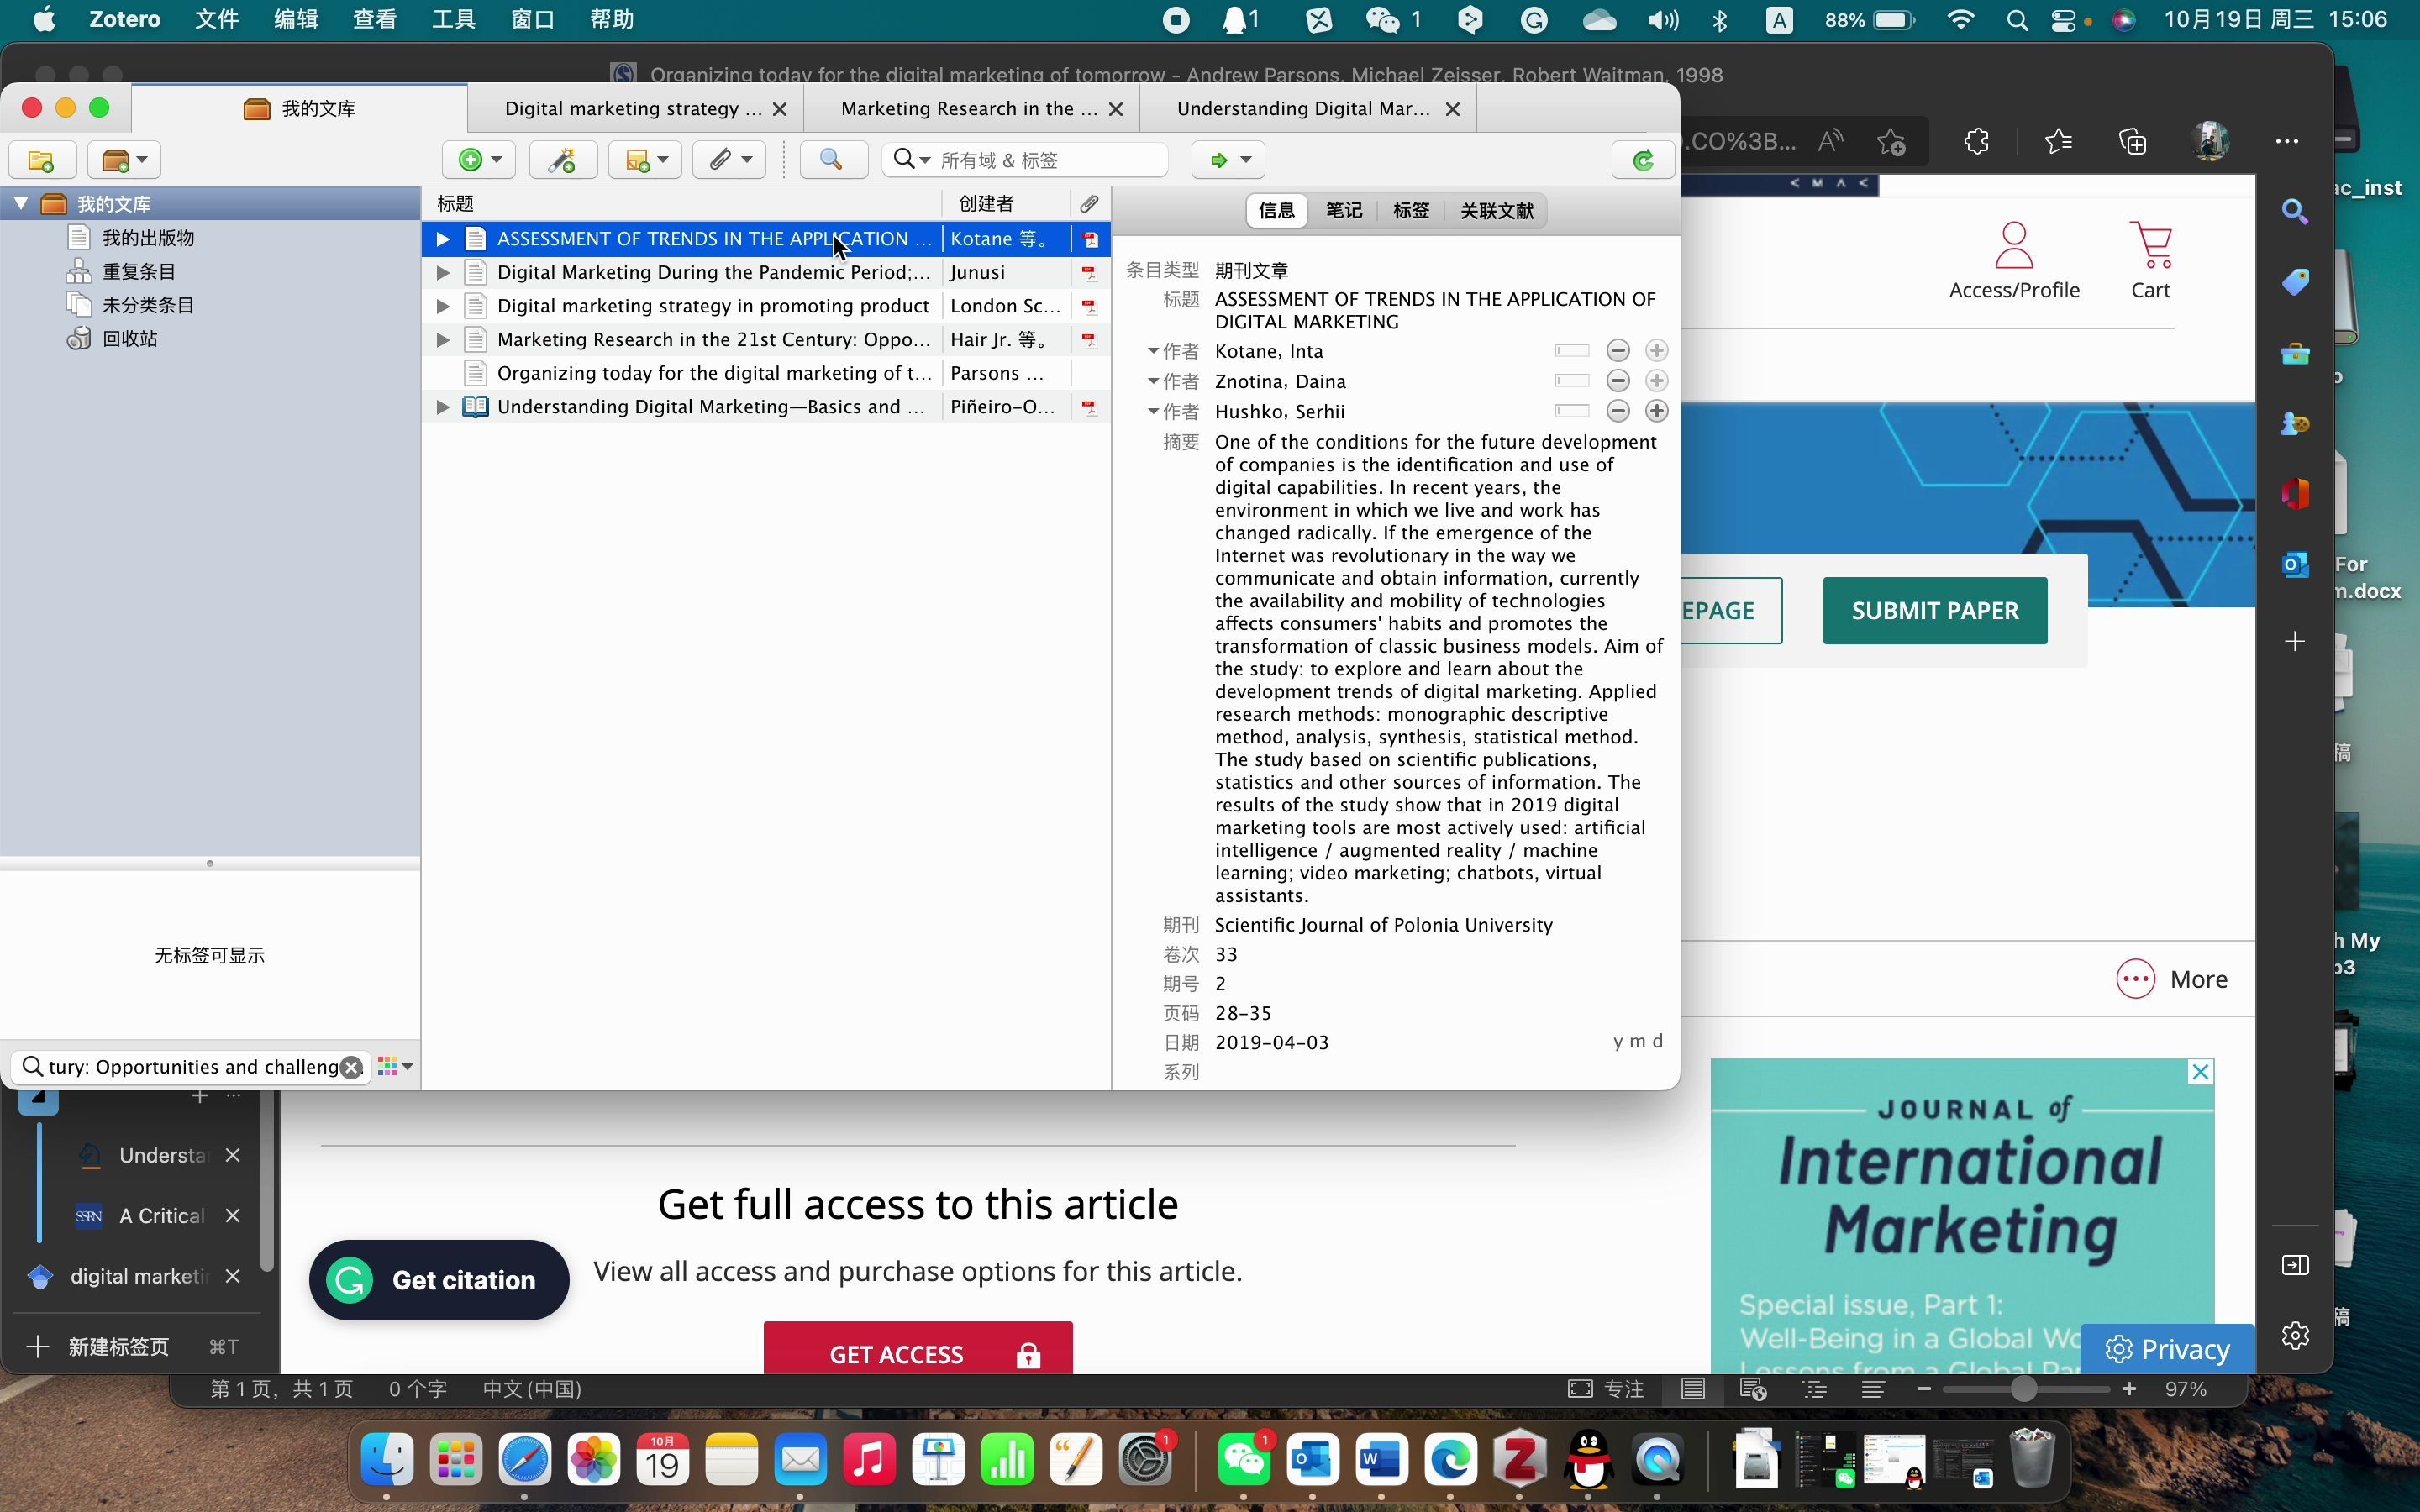Click PDF attachment icon on Digital marketing strategy row
The width and height of the screenshot is (2420, 1512).
(x=1089, y=306)
